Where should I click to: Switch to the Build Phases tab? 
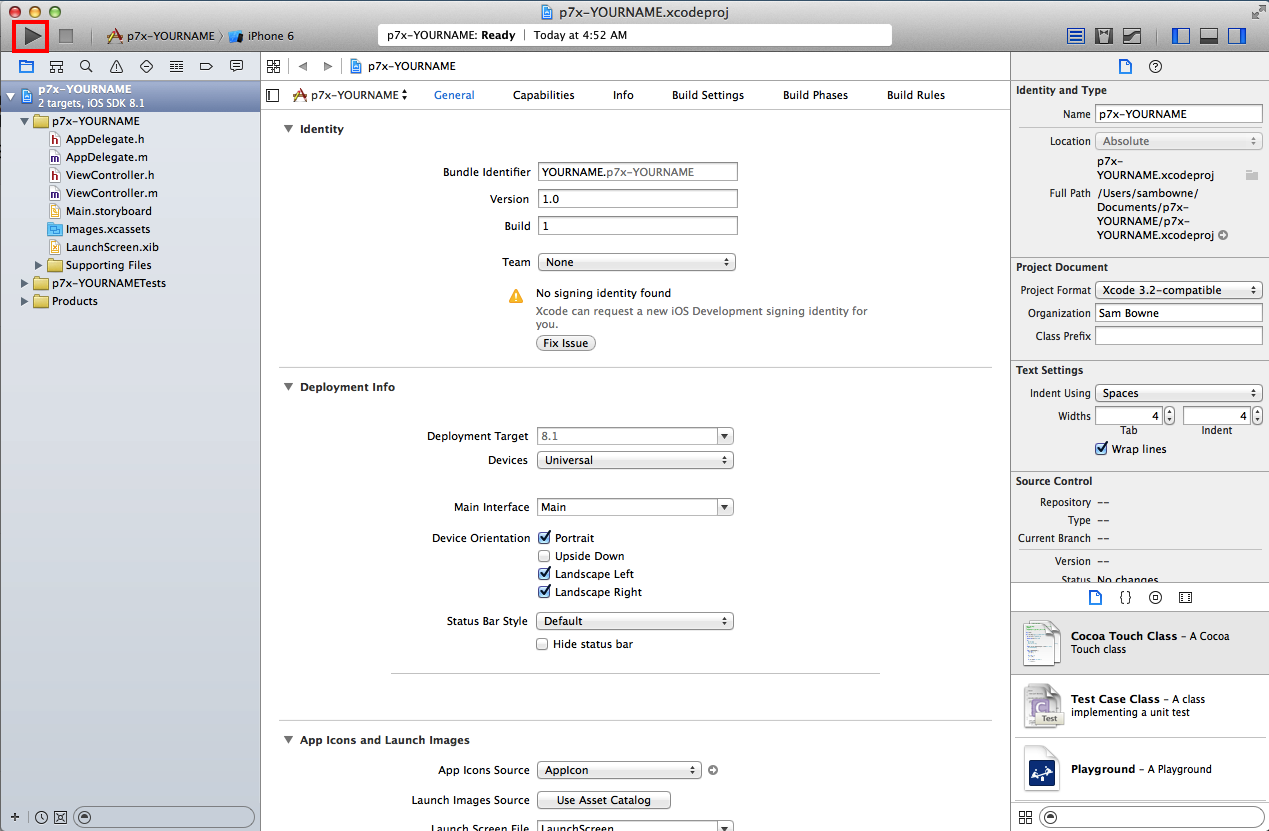pos(815,95)
